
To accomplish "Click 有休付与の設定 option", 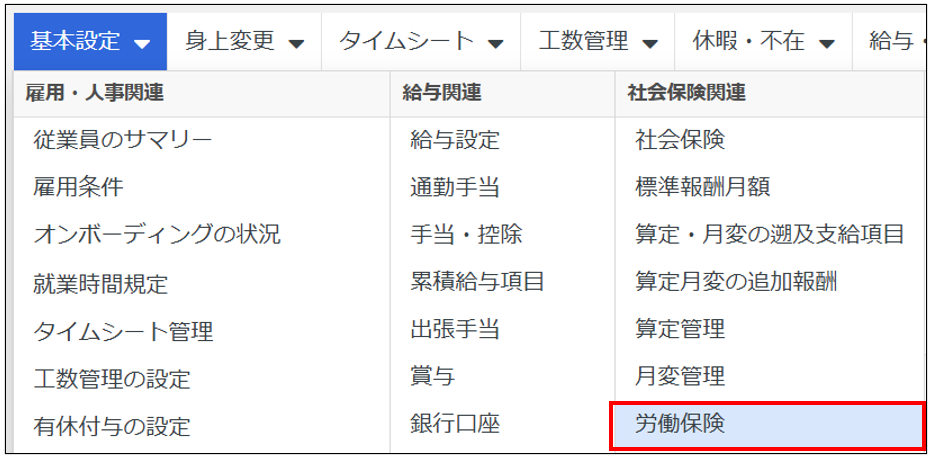I will click(112, 427).
